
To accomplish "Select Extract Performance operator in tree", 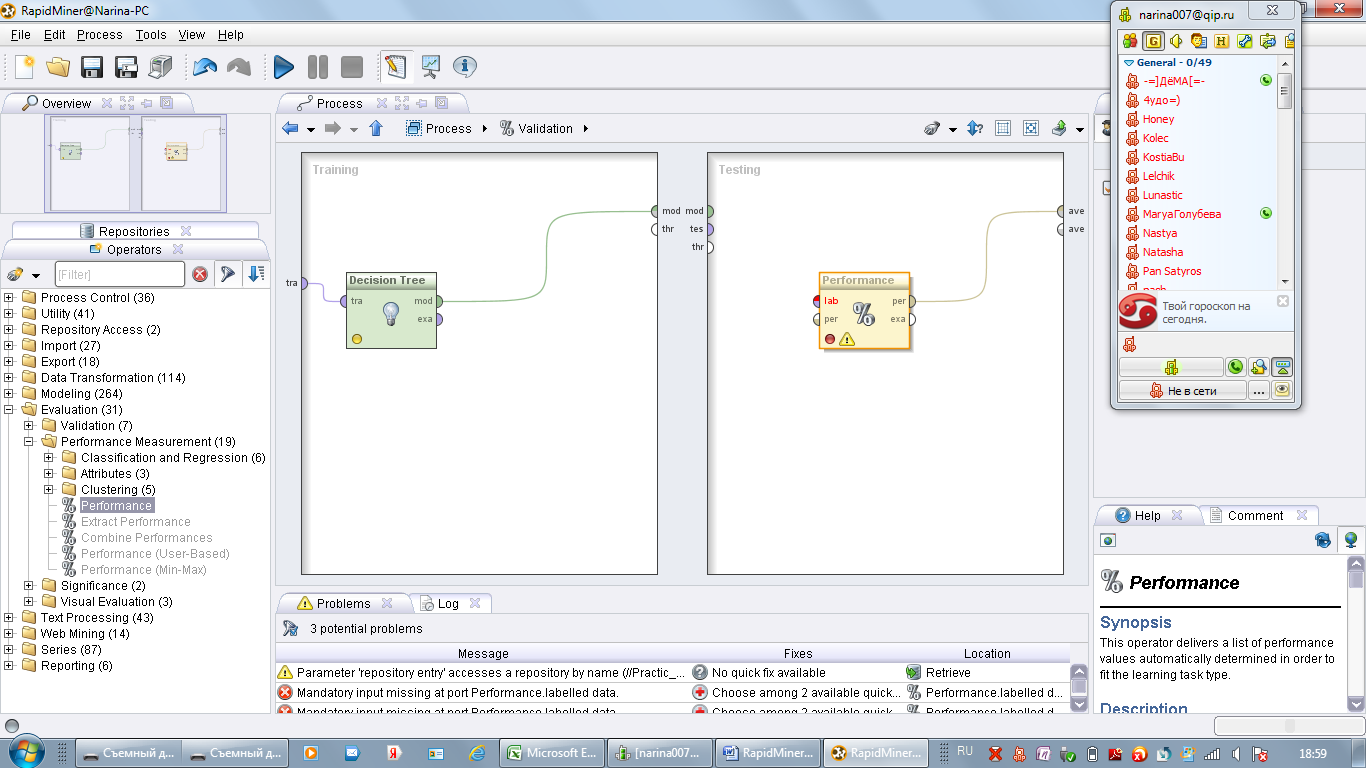I will pyautogui.click(x=135, y=522).
